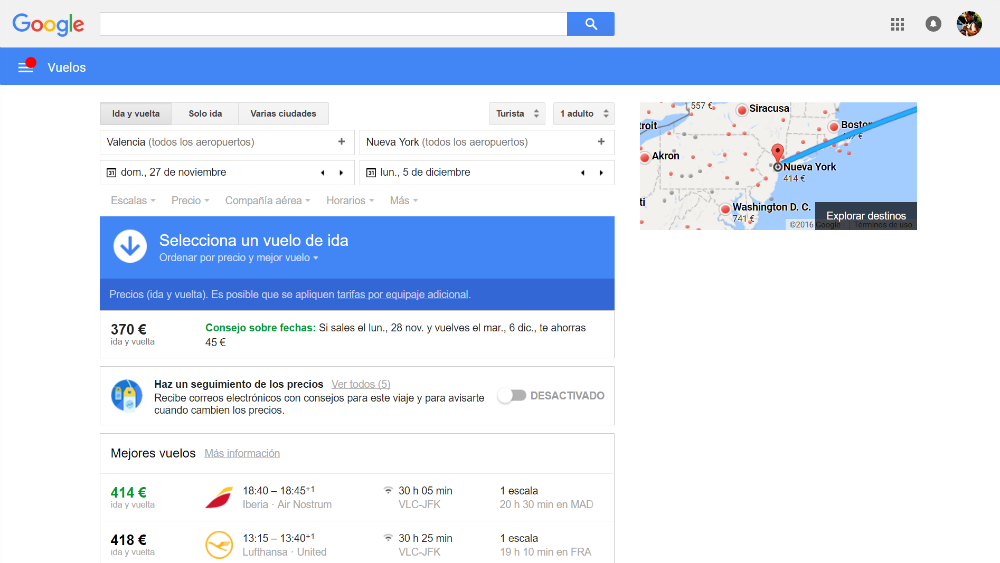Click the Washington D. C. map marker
Image resolution: width=1000 pixels, height=563 pixels.
(725, 208)
